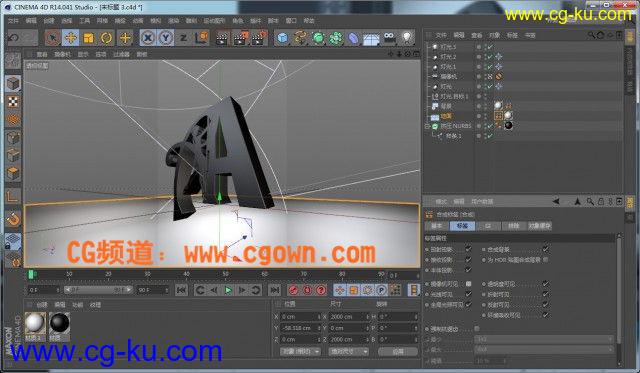Viewport: 640px width, 373px height.
Task: Open the green array modeling object icon
Action: [336, 38]
